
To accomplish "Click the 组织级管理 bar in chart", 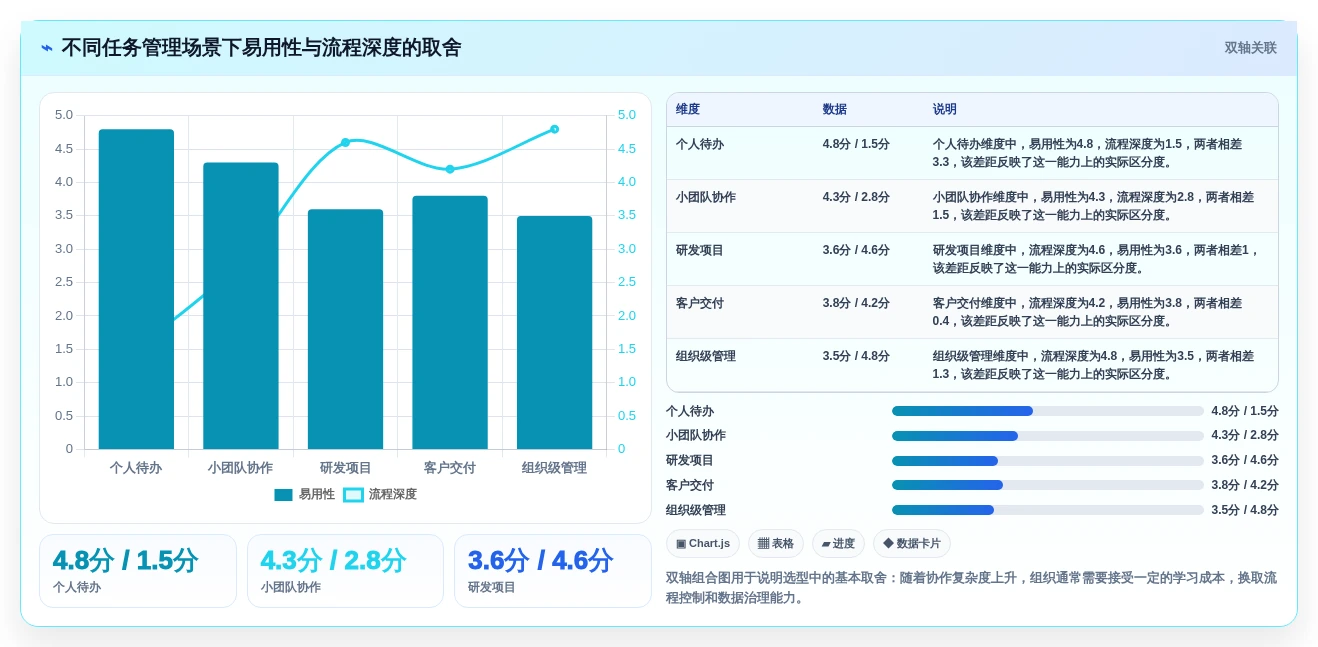I will (x=554, y=332).
